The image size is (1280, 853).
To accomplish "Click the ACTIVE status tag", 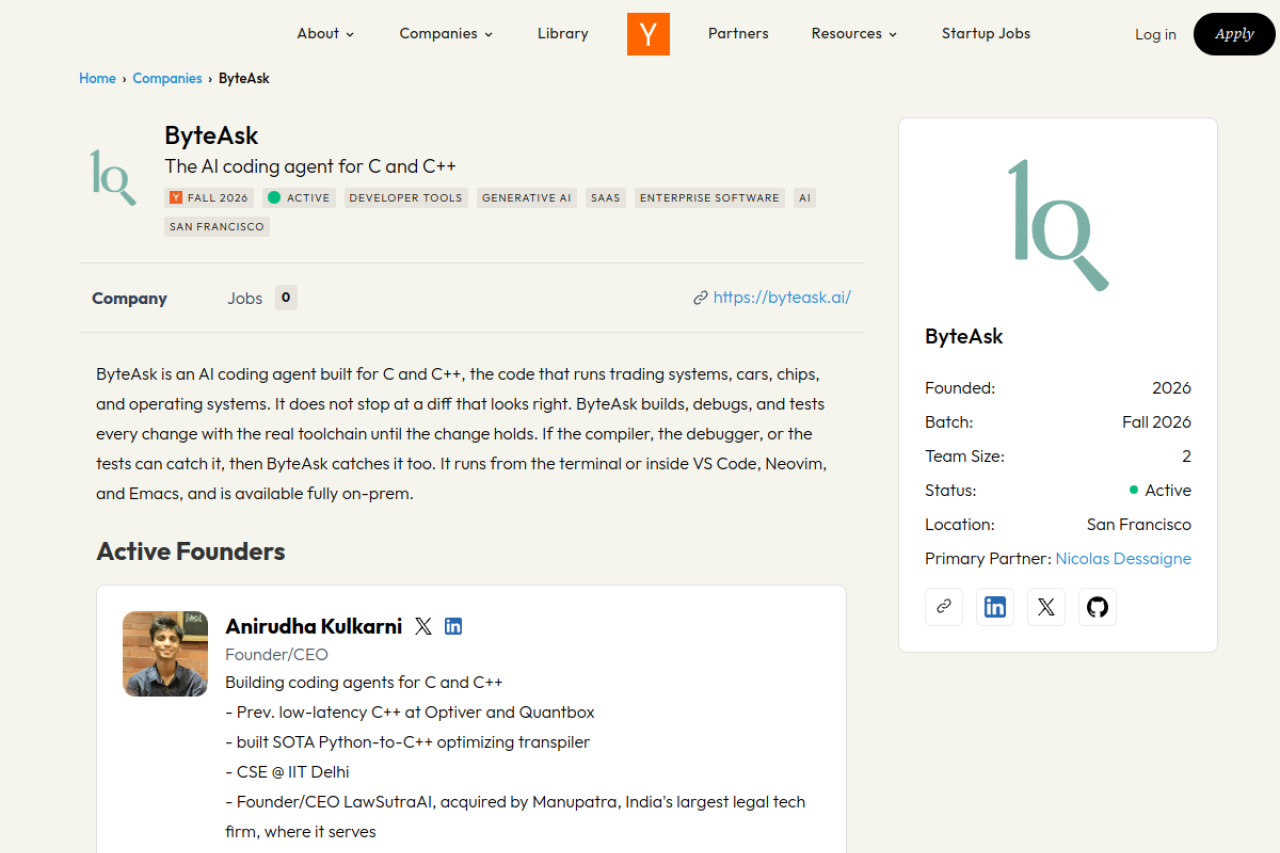I will click(x=299, y=198).
